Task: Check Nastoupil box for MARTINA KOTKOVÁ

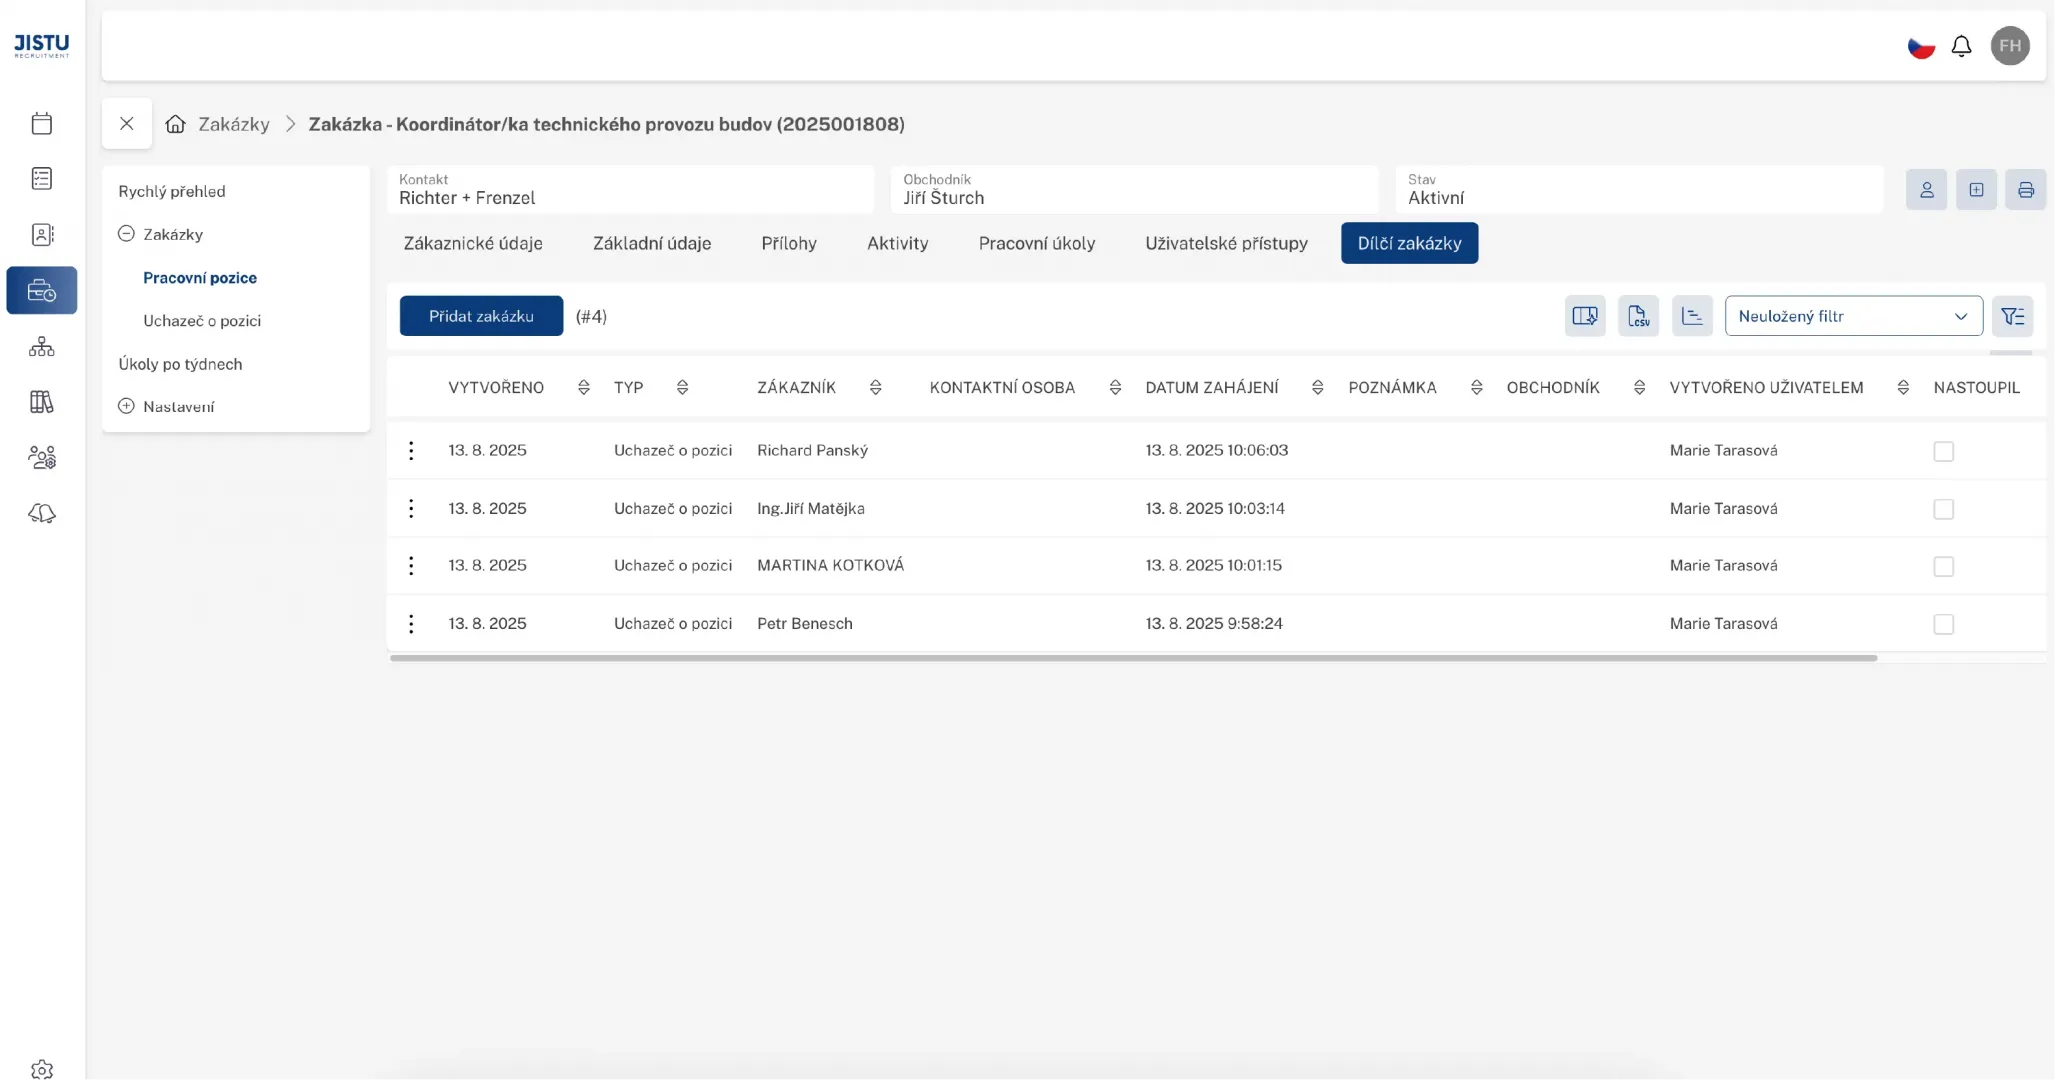Action: point(1943,567)
